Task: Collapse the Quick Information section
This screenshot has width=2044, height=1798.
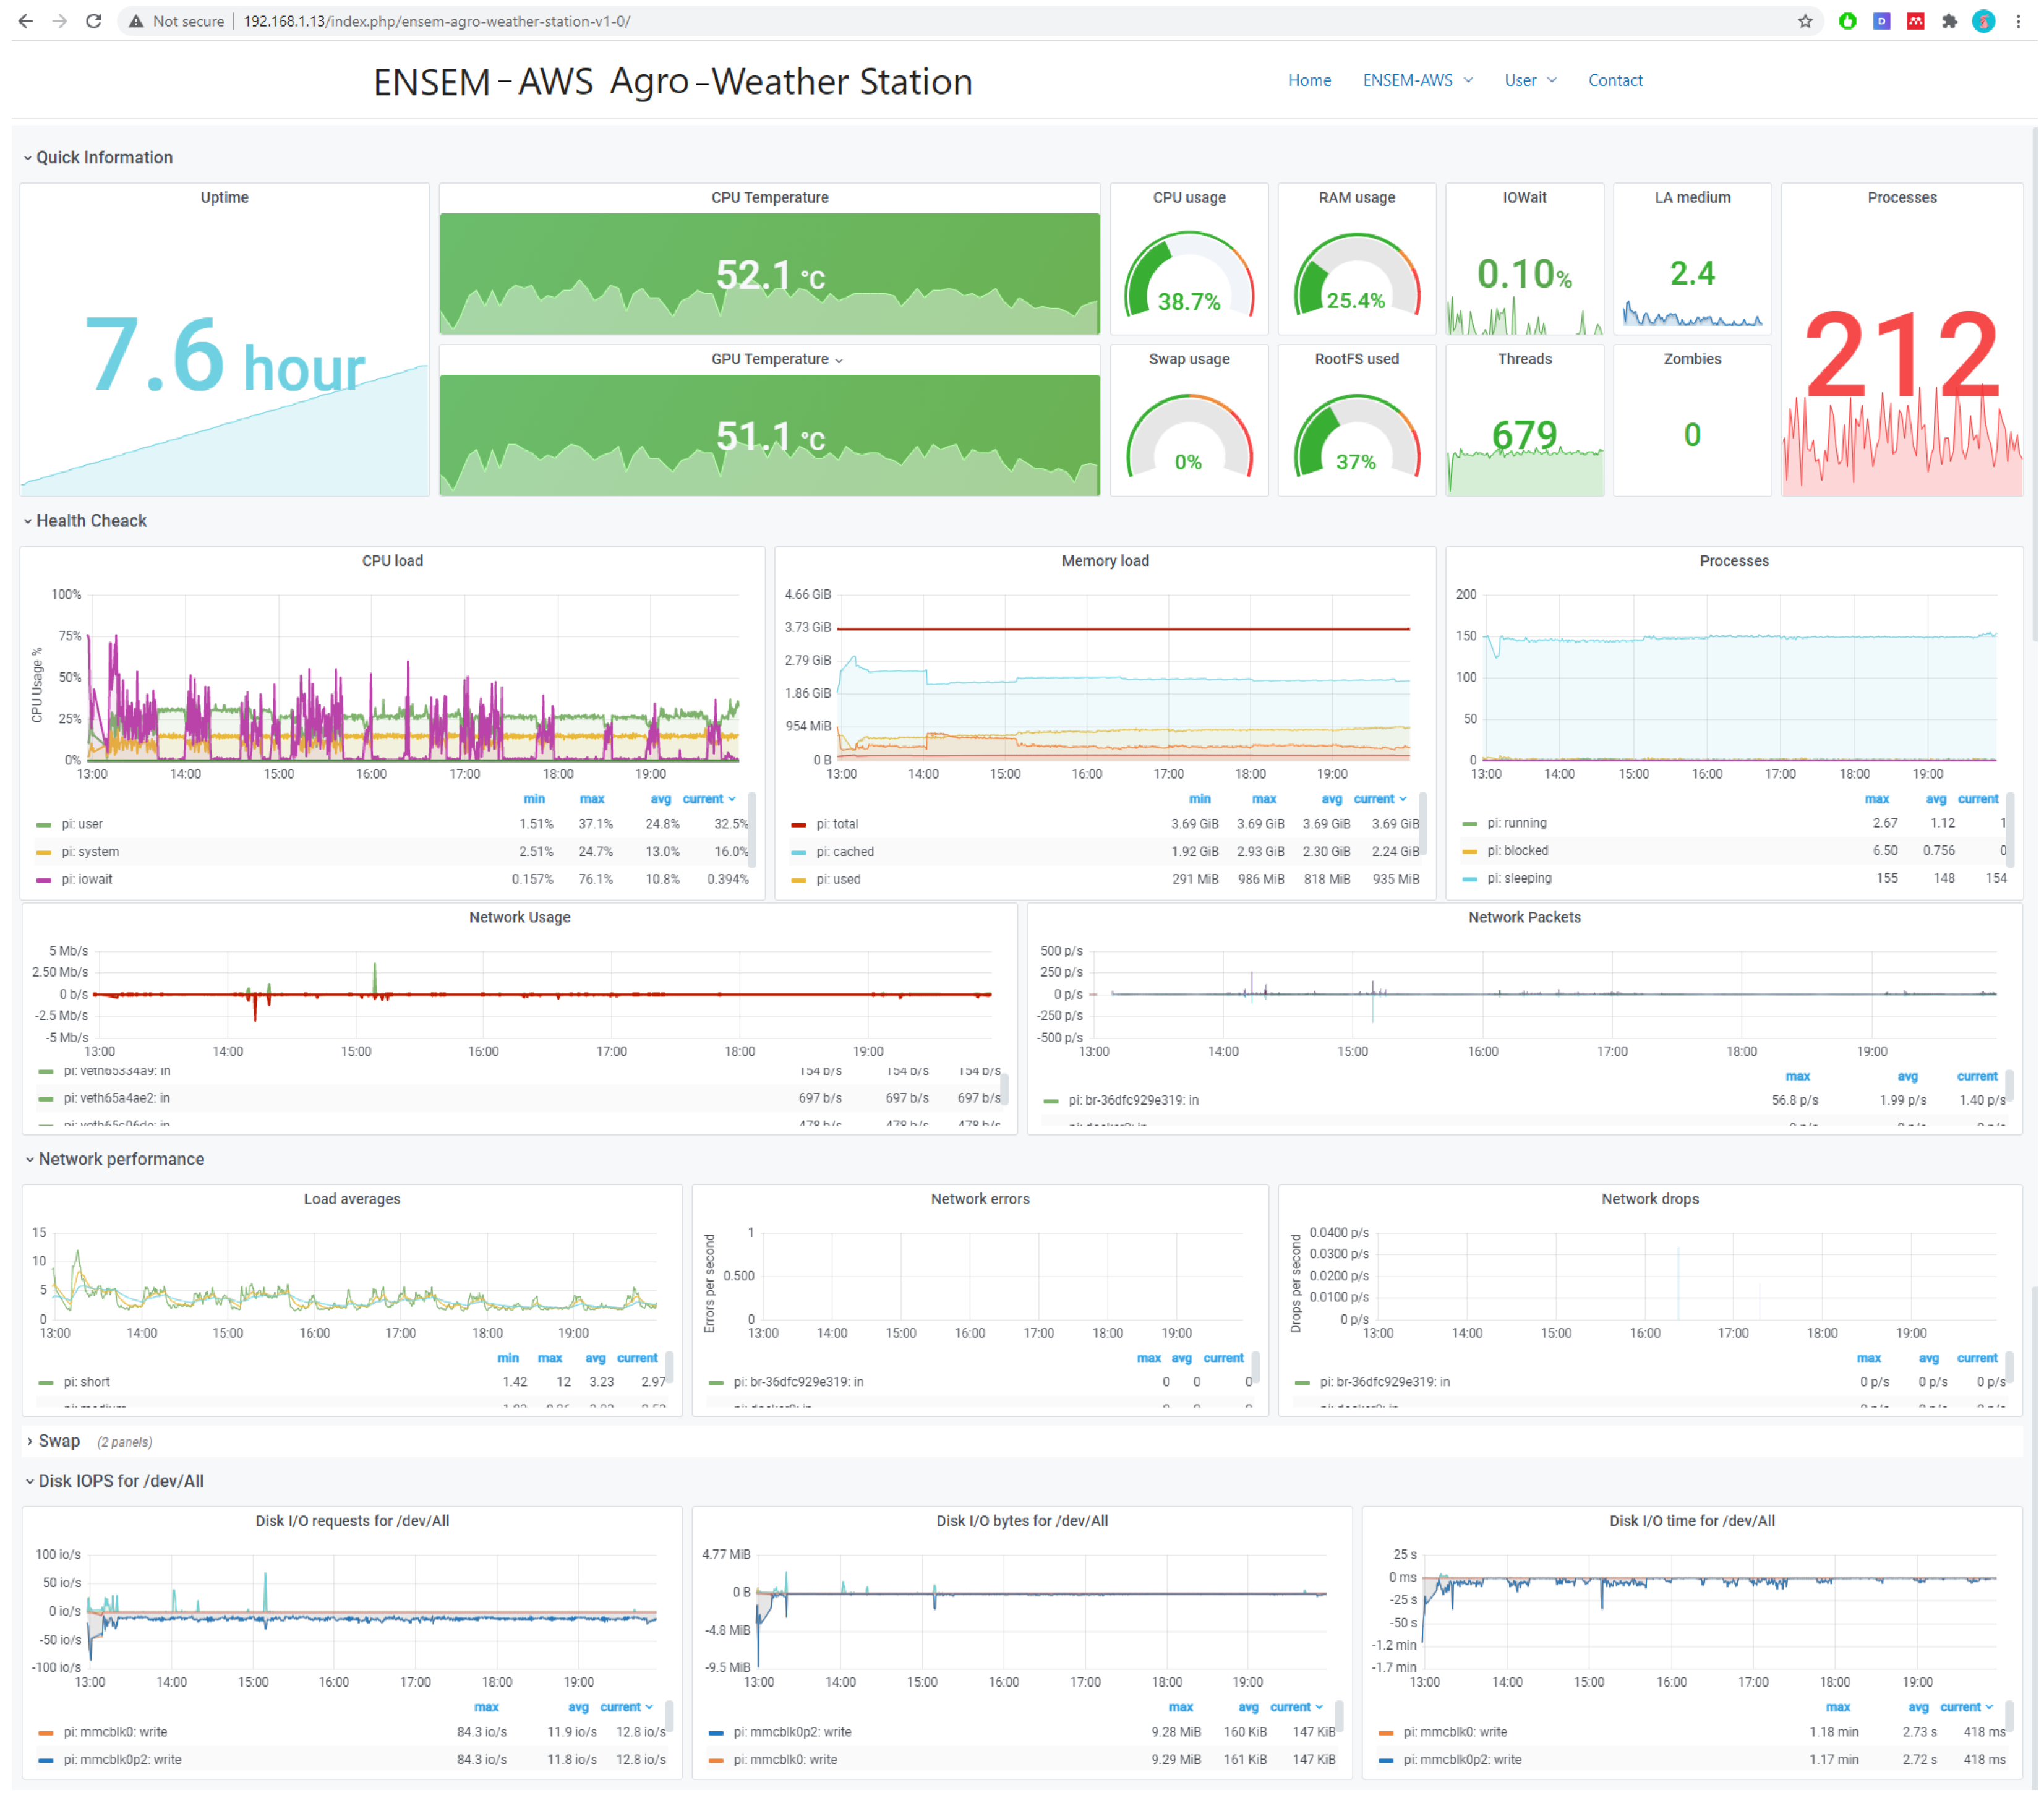Action: (104, 157)
